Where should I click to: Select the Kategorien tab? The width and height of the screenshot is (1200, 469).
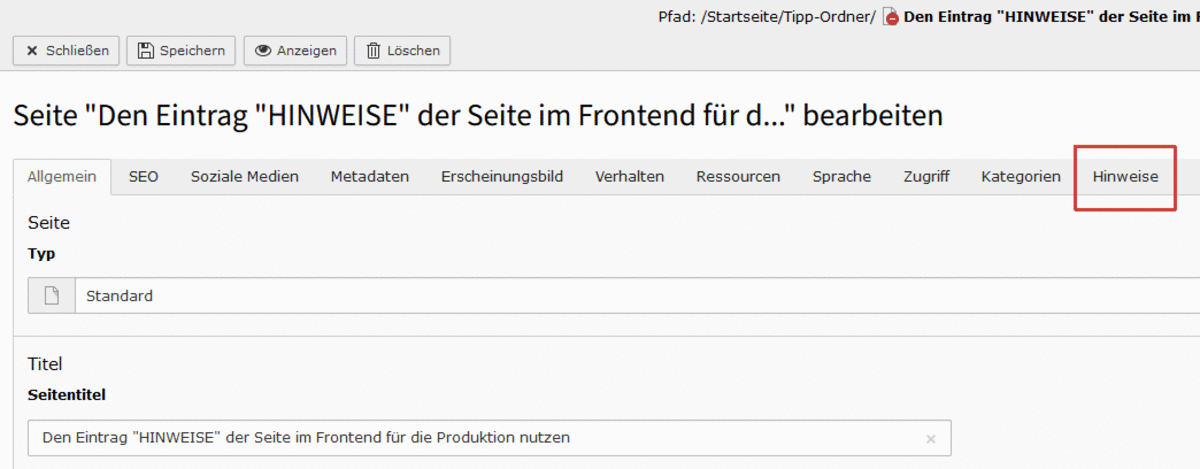pos(1021,177)
